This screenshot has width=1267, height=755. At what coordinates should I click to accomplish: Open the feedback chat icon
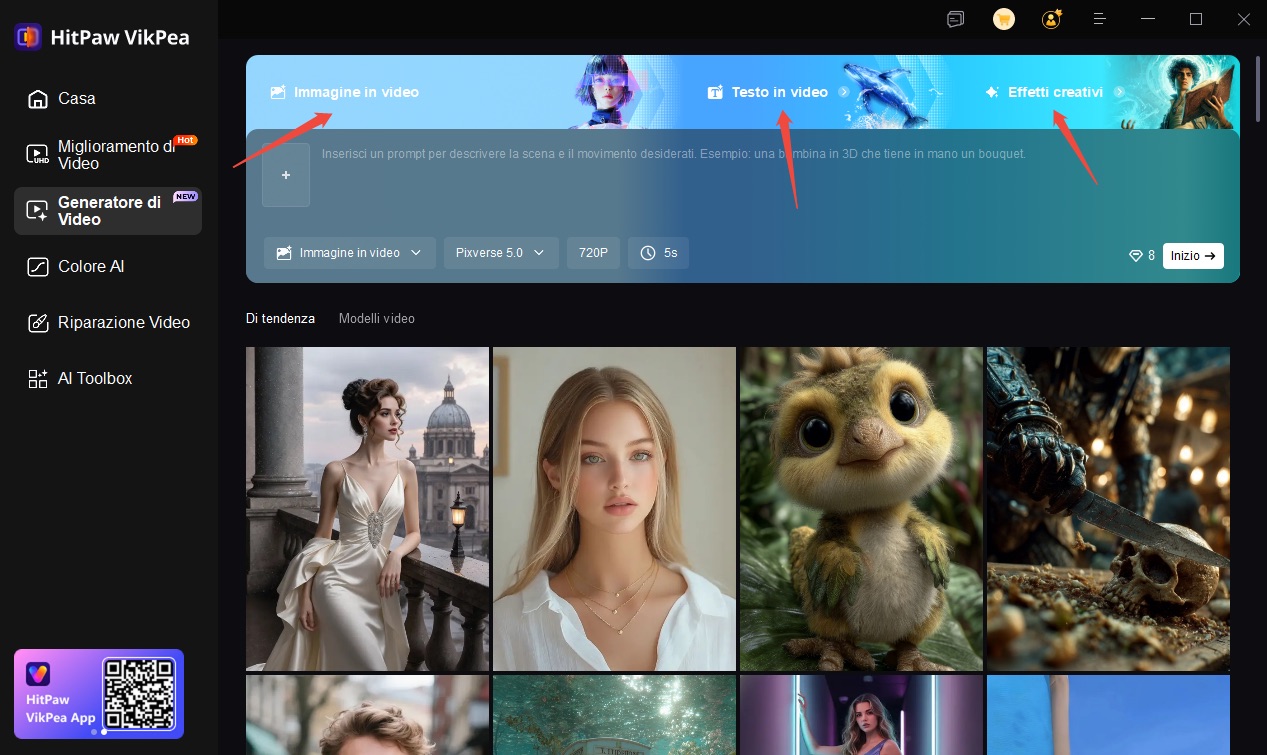click(955, 19)
